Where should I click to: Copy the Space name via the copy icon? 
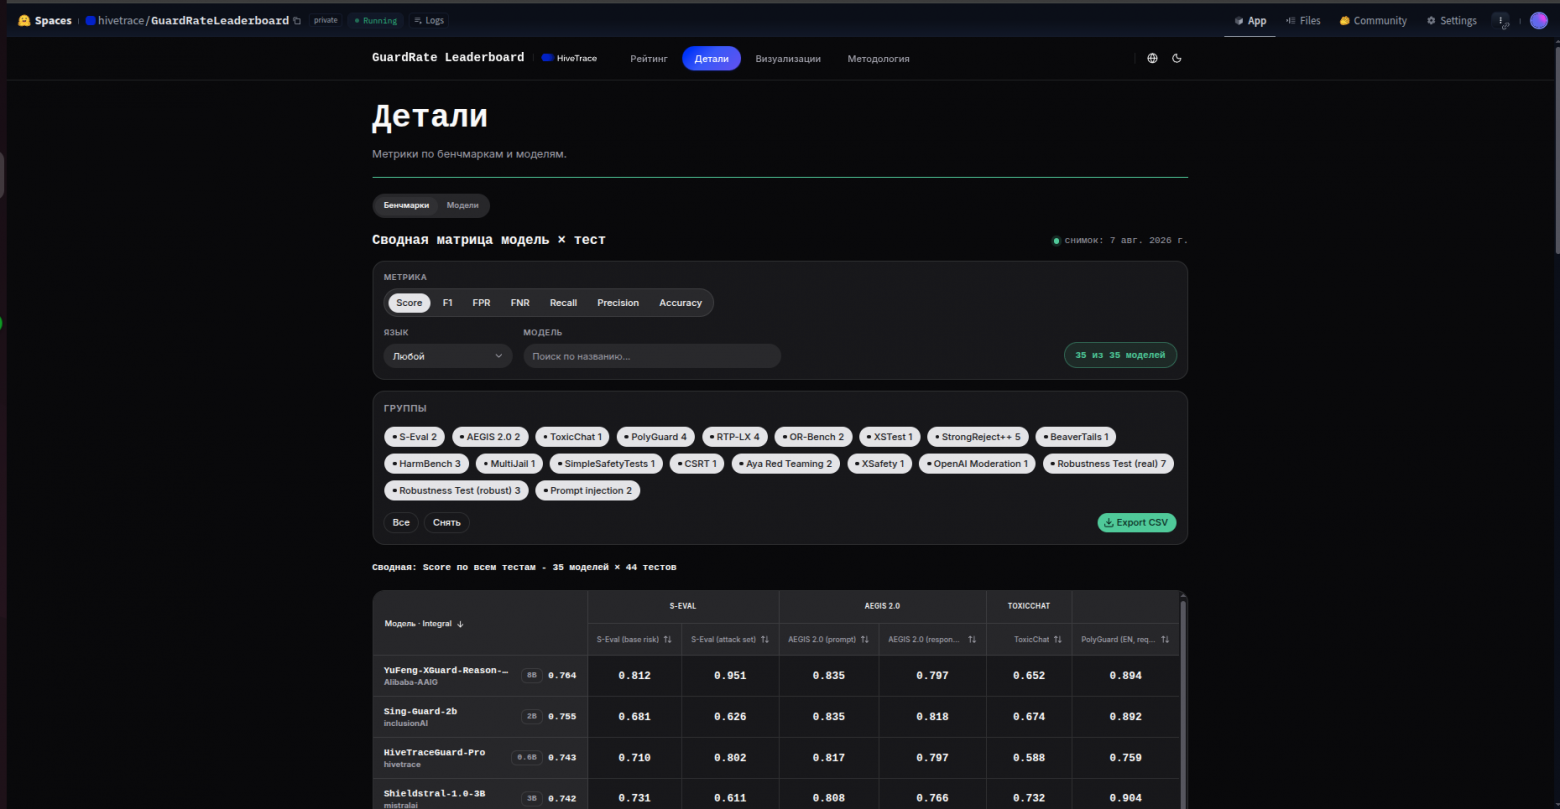coord(297,21)
